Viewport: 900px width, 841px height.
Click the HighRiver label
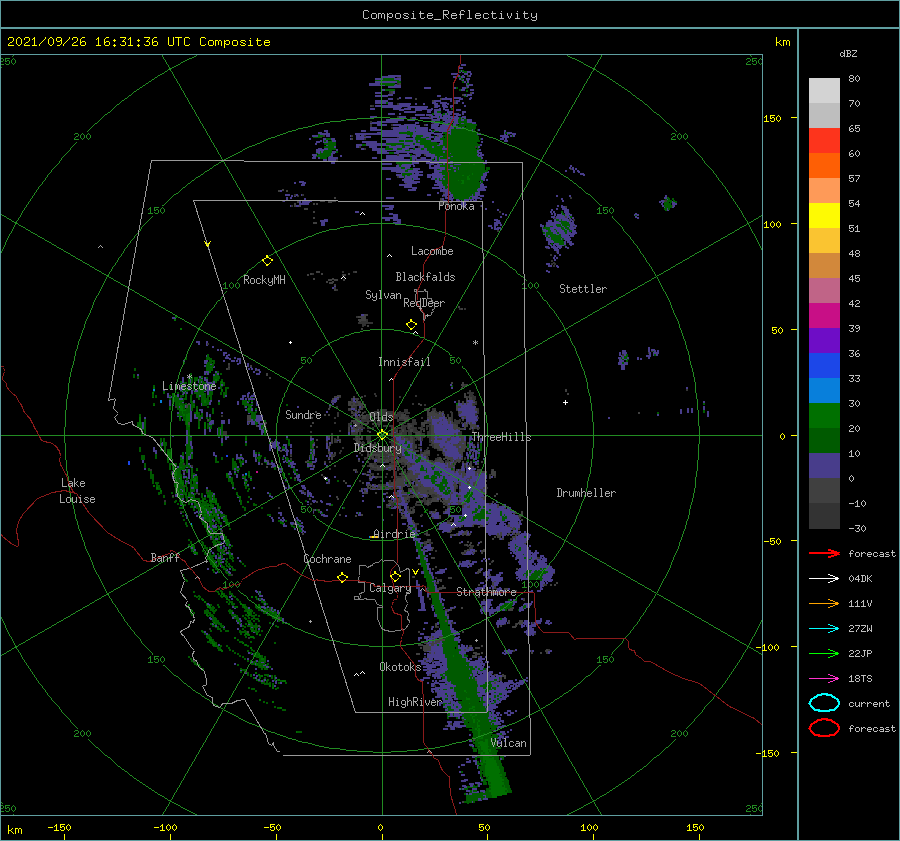pos(415,702)
